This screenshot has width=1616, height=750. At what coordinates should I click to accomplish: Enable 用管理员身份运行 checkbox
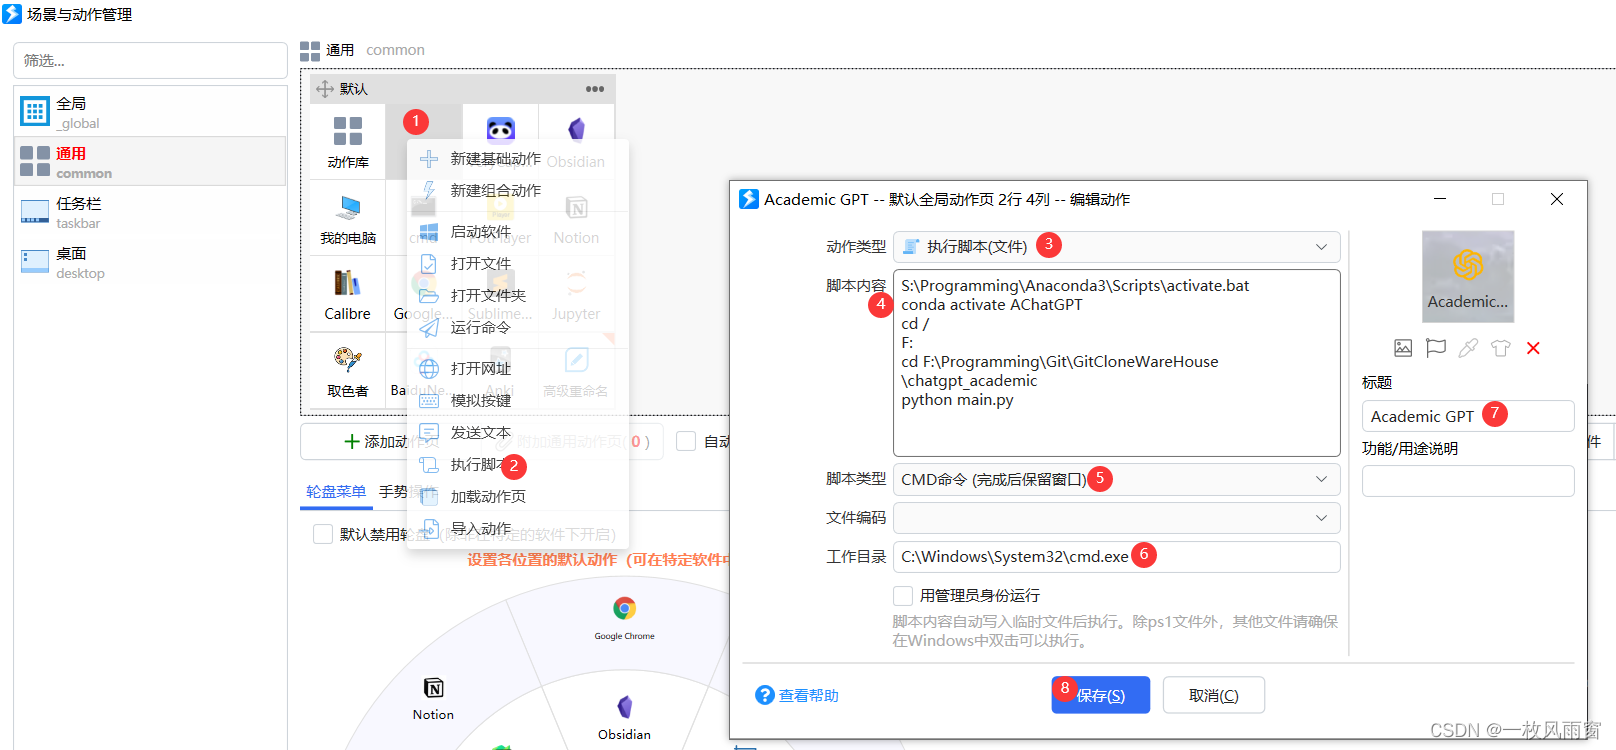pyautogui.click(x=903, y=596)
